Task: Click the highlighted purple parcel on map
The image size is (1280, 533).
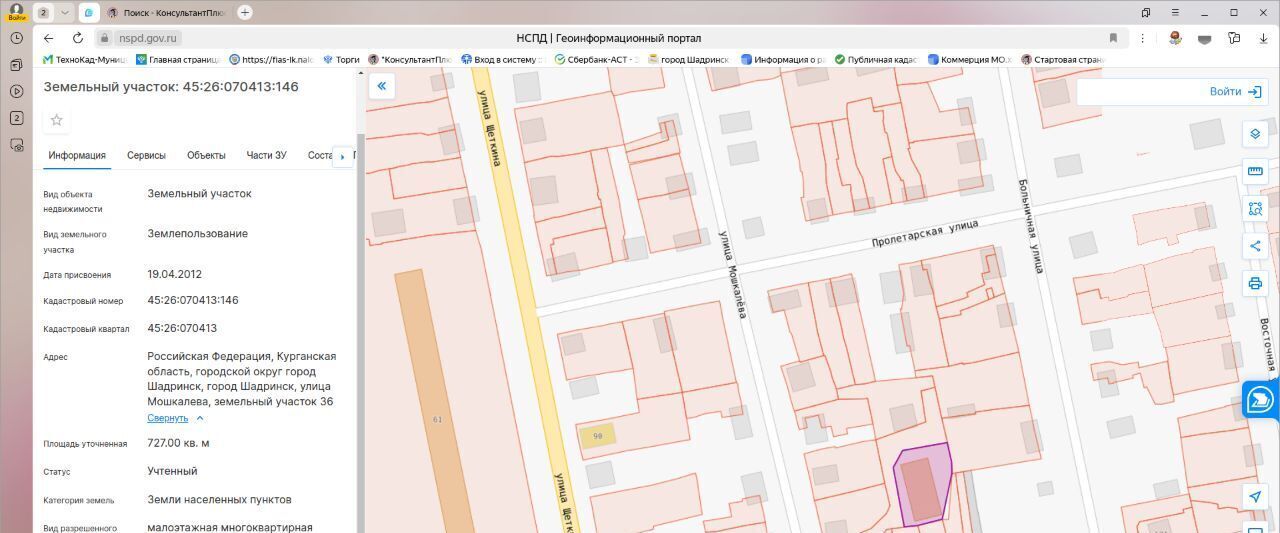Action: [x=922, y=485]
